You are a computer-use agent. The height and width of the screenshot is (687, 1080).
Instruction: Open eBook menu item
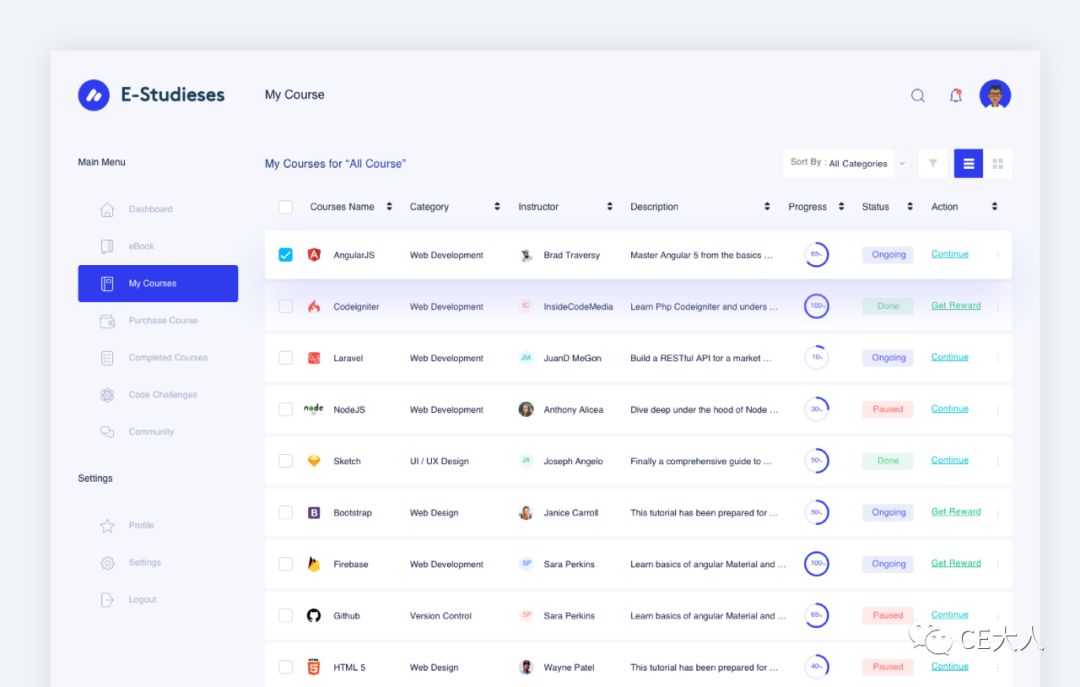pos(158,246)
